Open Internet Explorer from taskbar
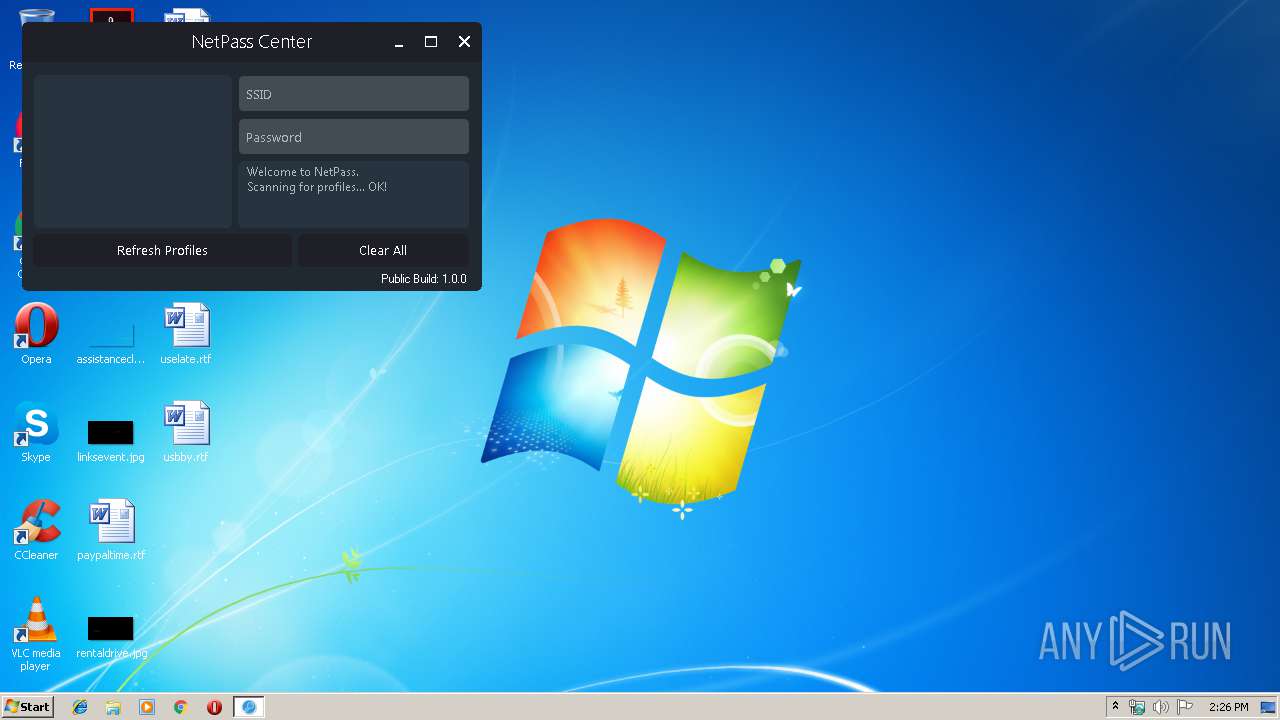This screenshot has width=1280, height=720. pyautogui.click(x=80, y=707)
